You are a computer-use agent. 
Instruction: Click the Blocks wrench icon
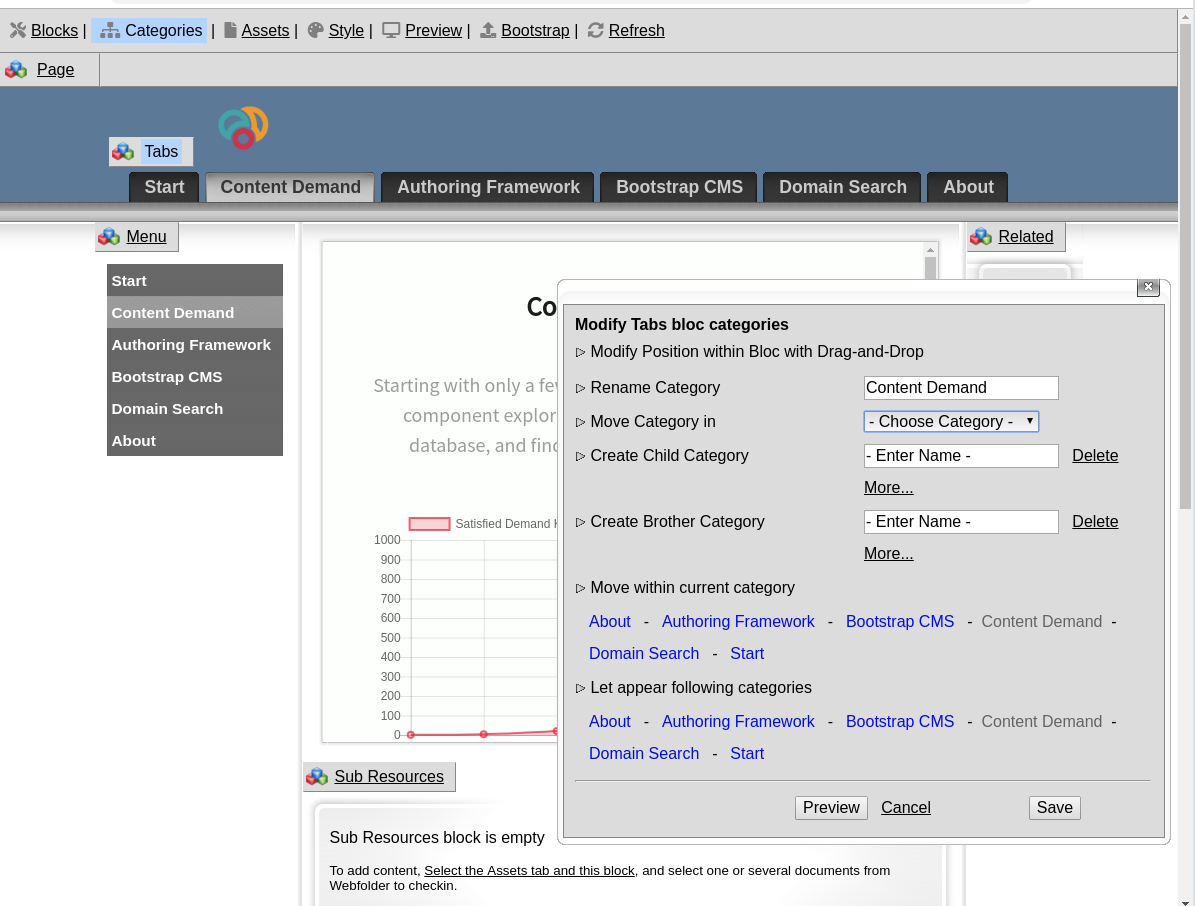click(18, 30)
